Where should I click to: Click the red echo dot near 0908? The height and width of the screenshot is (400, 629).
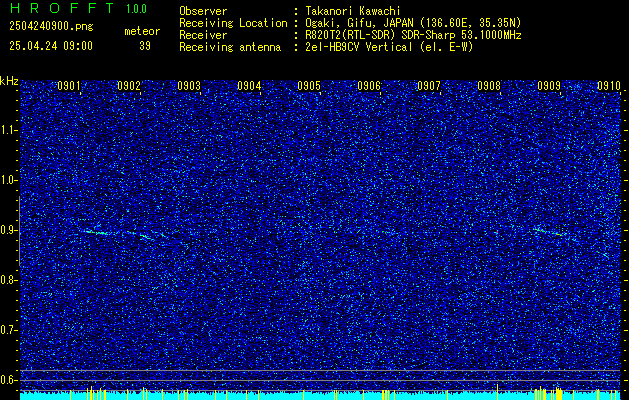point(496,232)
